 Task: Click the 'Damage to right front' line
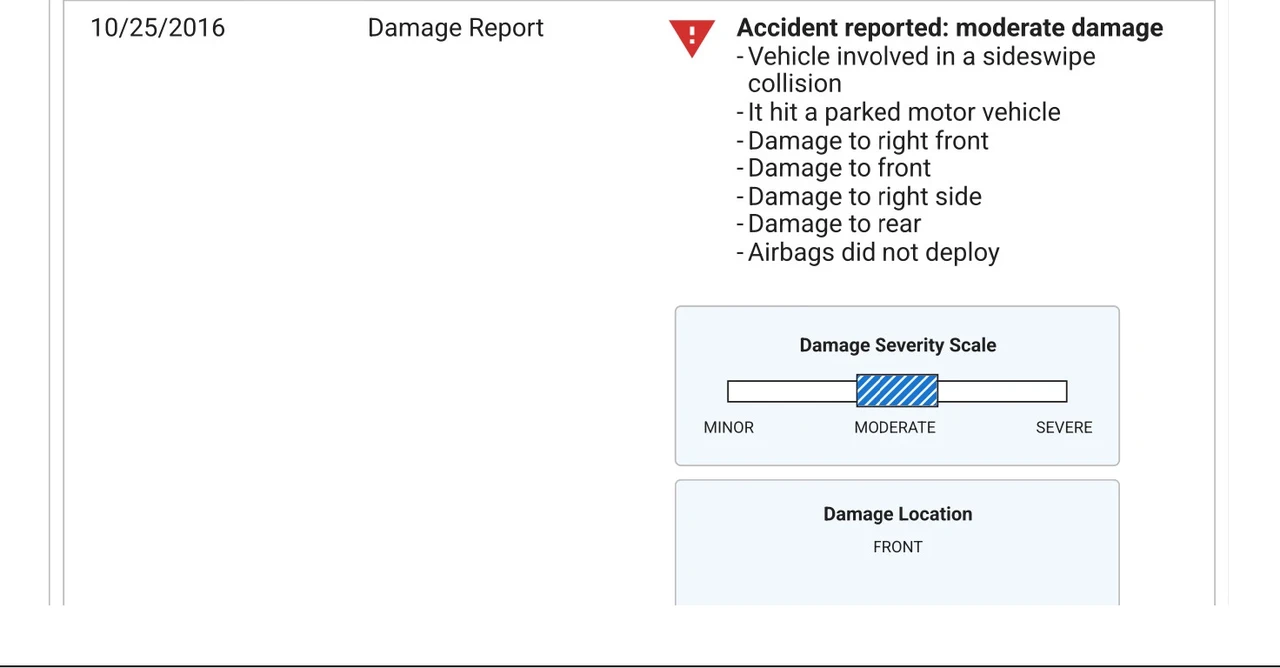point(863,140)
